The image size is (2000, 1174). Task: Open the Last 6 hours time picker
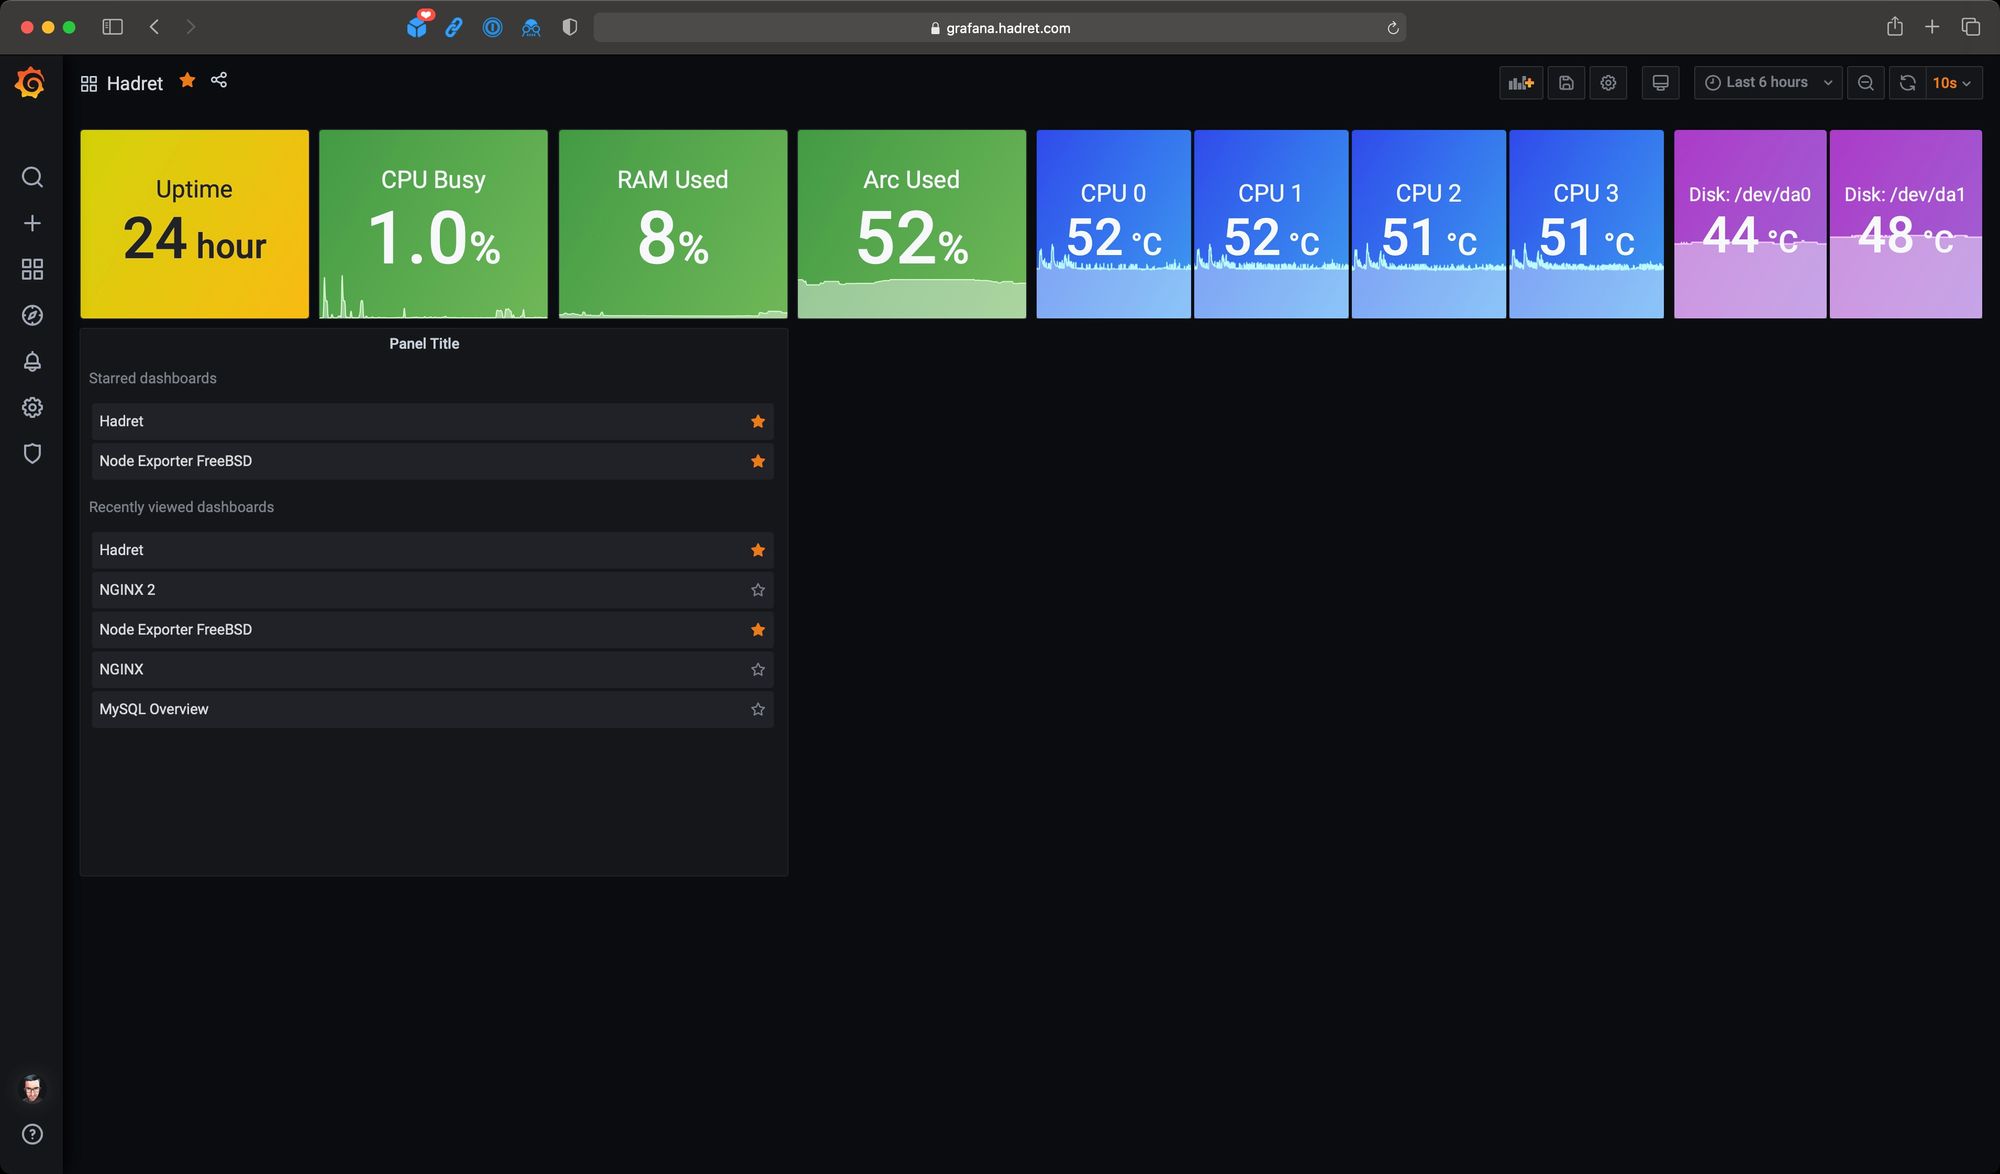tap(1766, 83)
